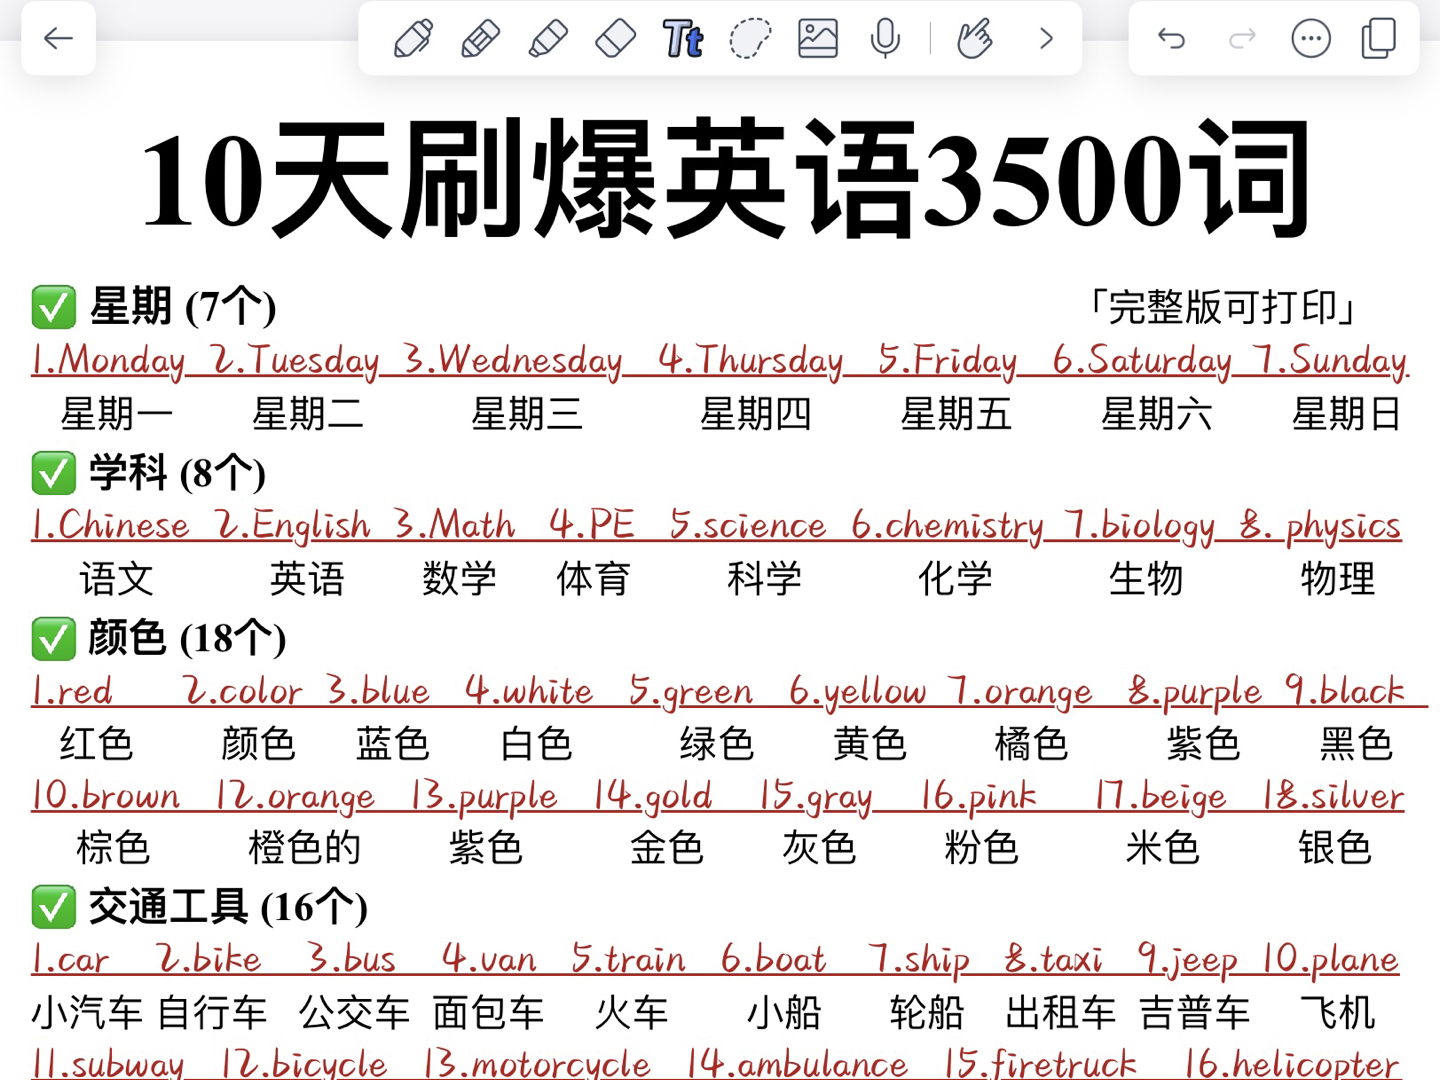Click the translation 生物
The width and height of the screenshot is (1440, 1080).
(1146, 579)
